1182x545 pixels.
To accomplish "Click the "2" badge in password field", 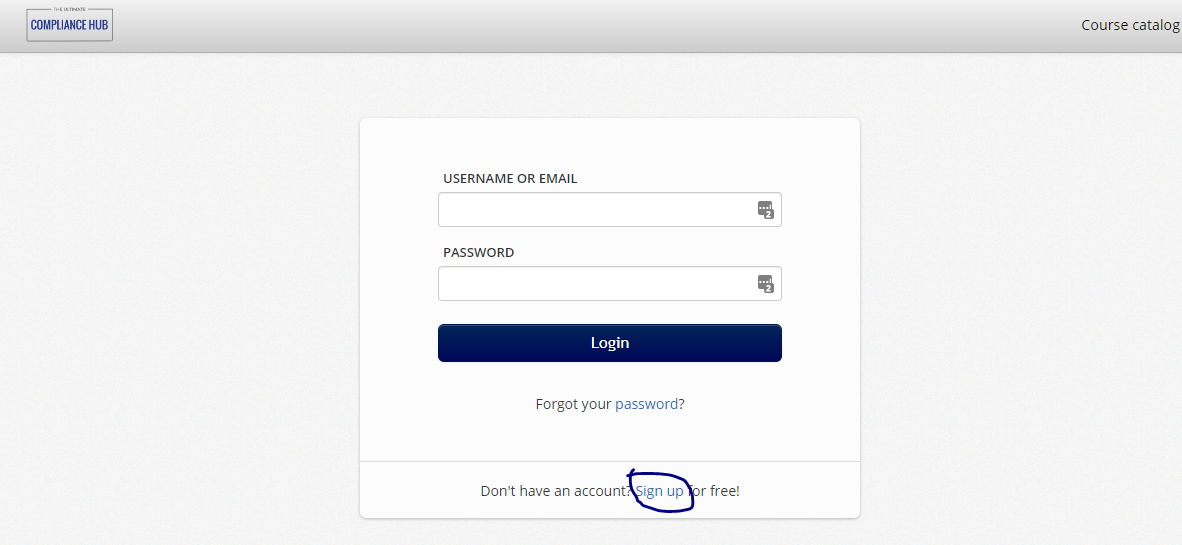I will click(769, 289).
